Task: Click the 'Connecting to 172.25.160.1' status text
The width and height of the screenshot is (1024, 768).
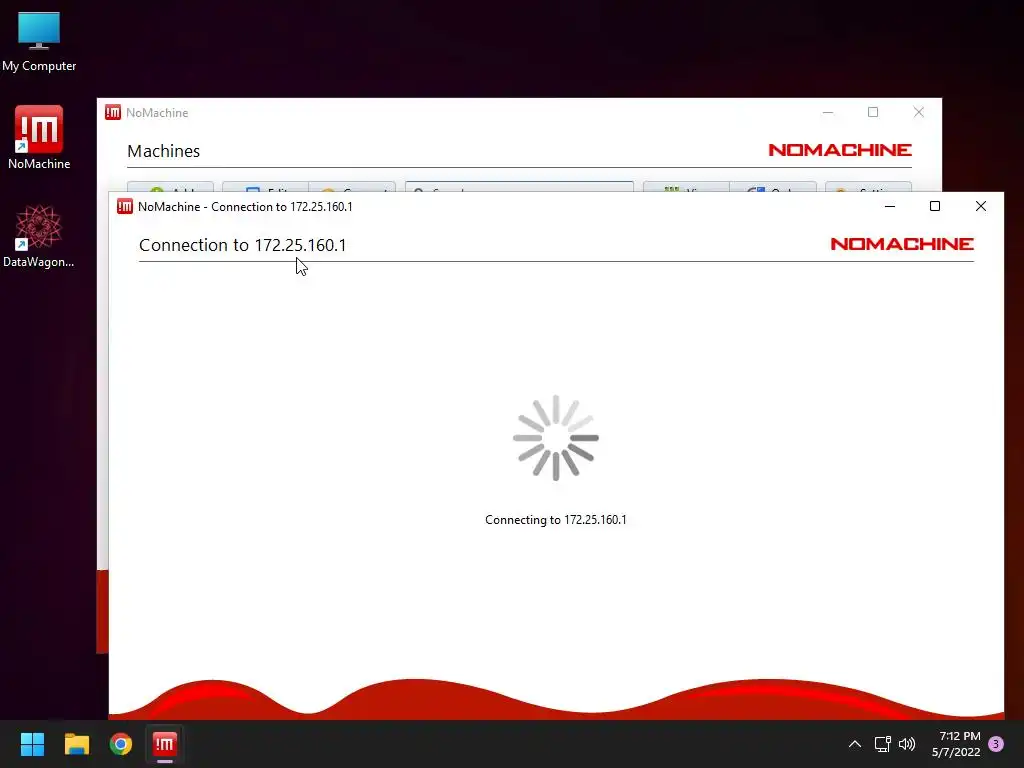Action: pyautogui.click(x=556, y=520)
